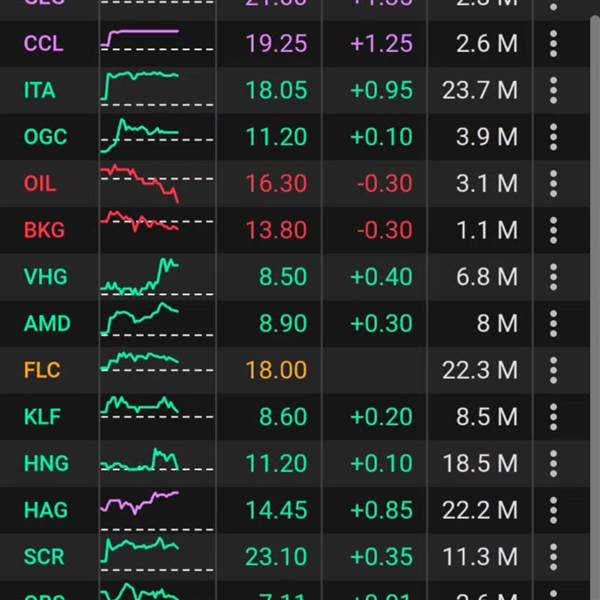Open the VHG sparkline chart
Screen dimensions: 600x600
[x=157, y=277]
